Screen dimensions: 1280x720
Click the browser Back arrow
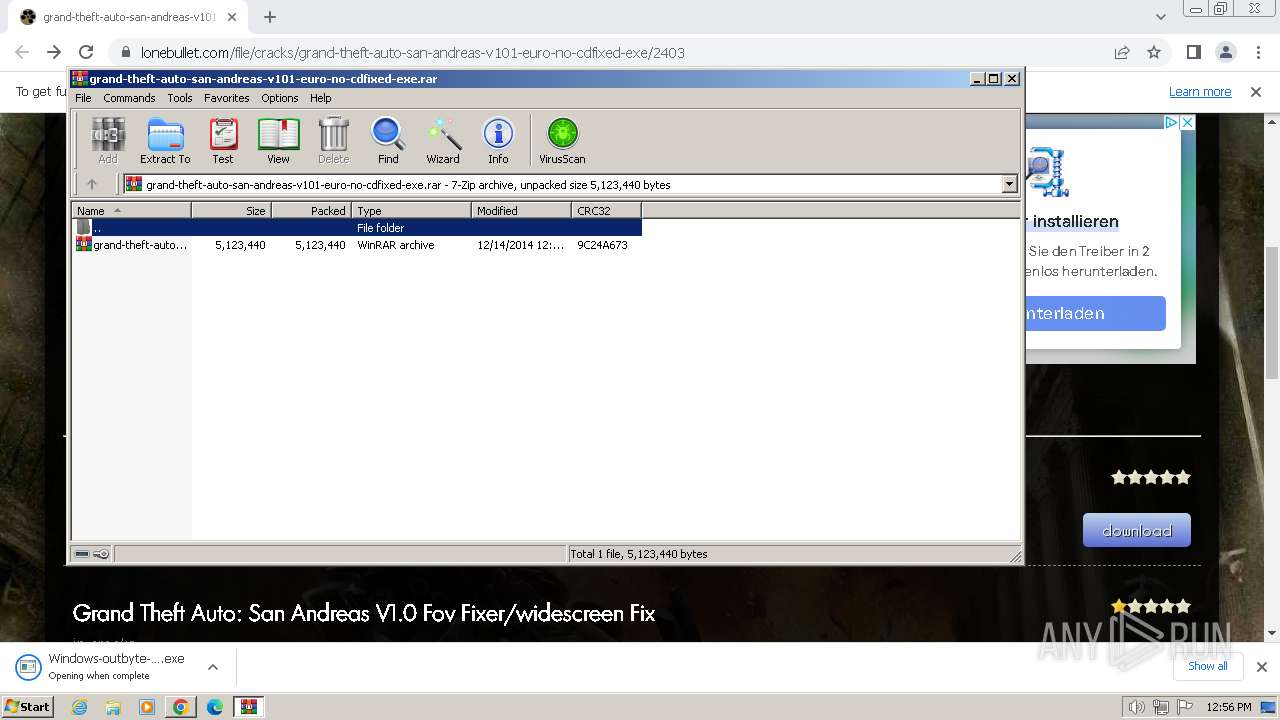[22, 52]
